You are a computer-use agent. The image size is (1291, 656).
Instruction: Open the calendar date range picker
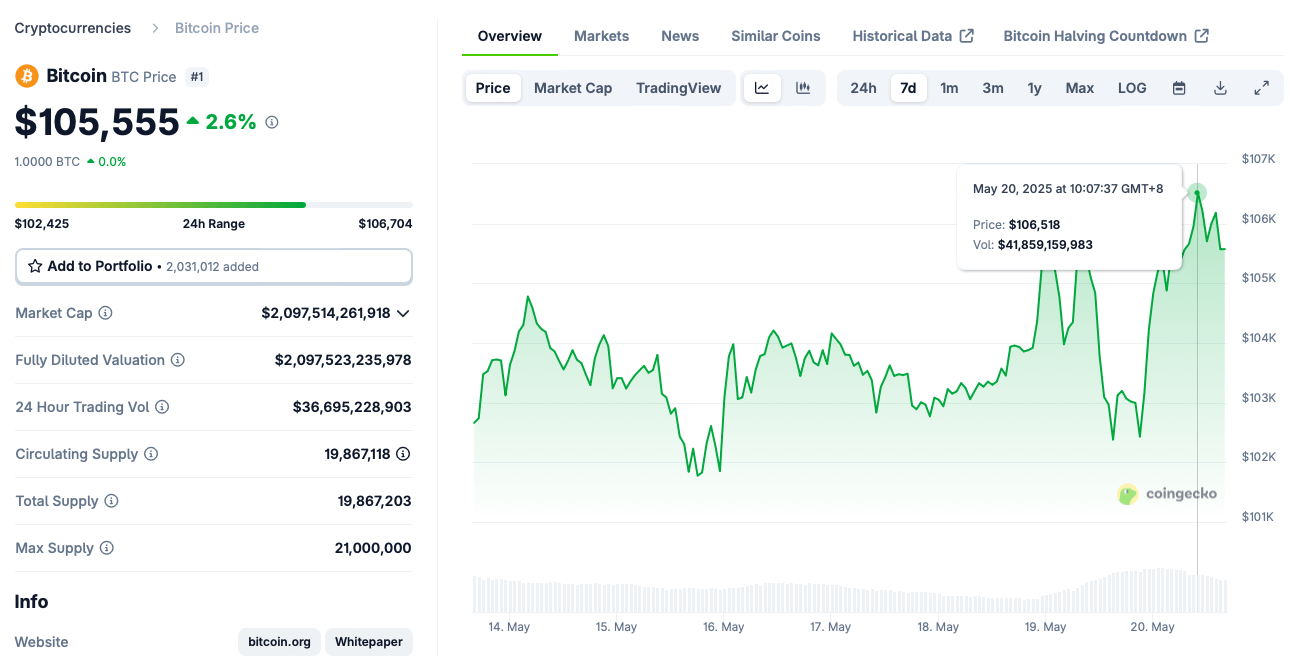pyautogui.click(x=1178, y=88)
